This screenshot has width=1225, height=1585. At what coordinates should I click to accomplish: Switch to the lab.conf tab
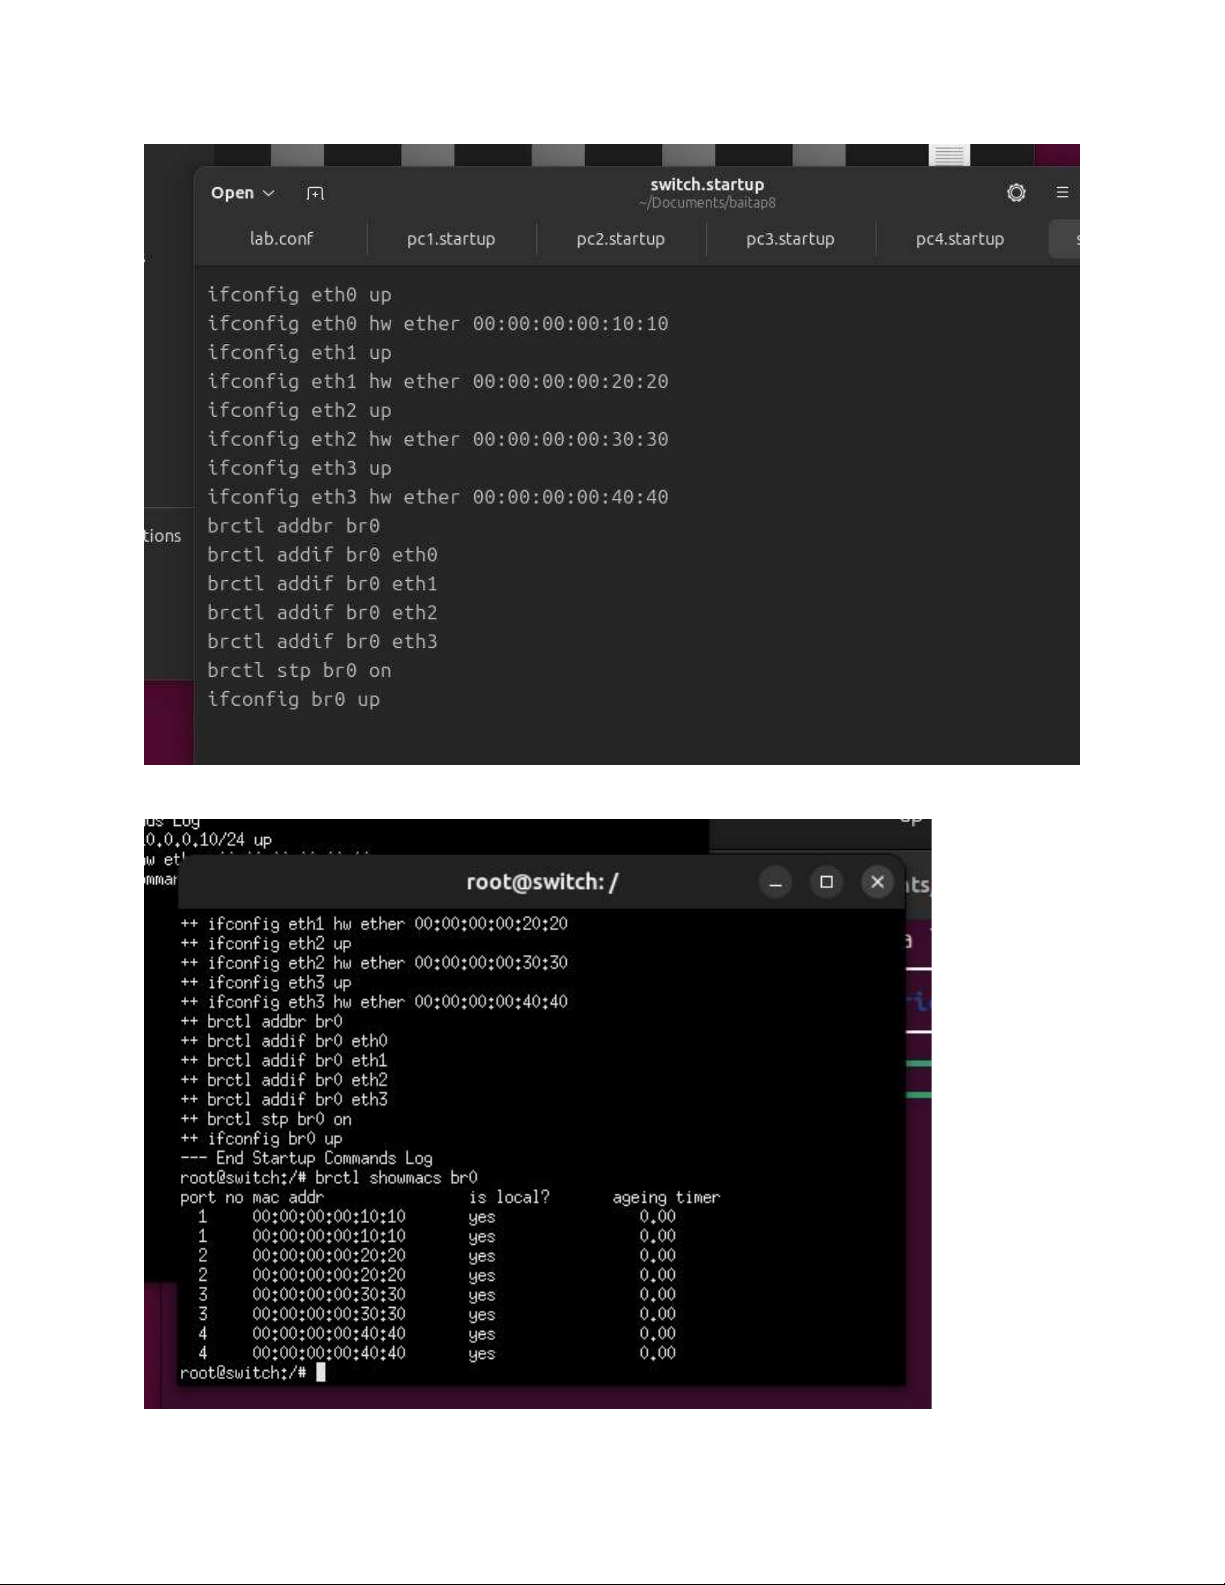(x=281, y=239)
